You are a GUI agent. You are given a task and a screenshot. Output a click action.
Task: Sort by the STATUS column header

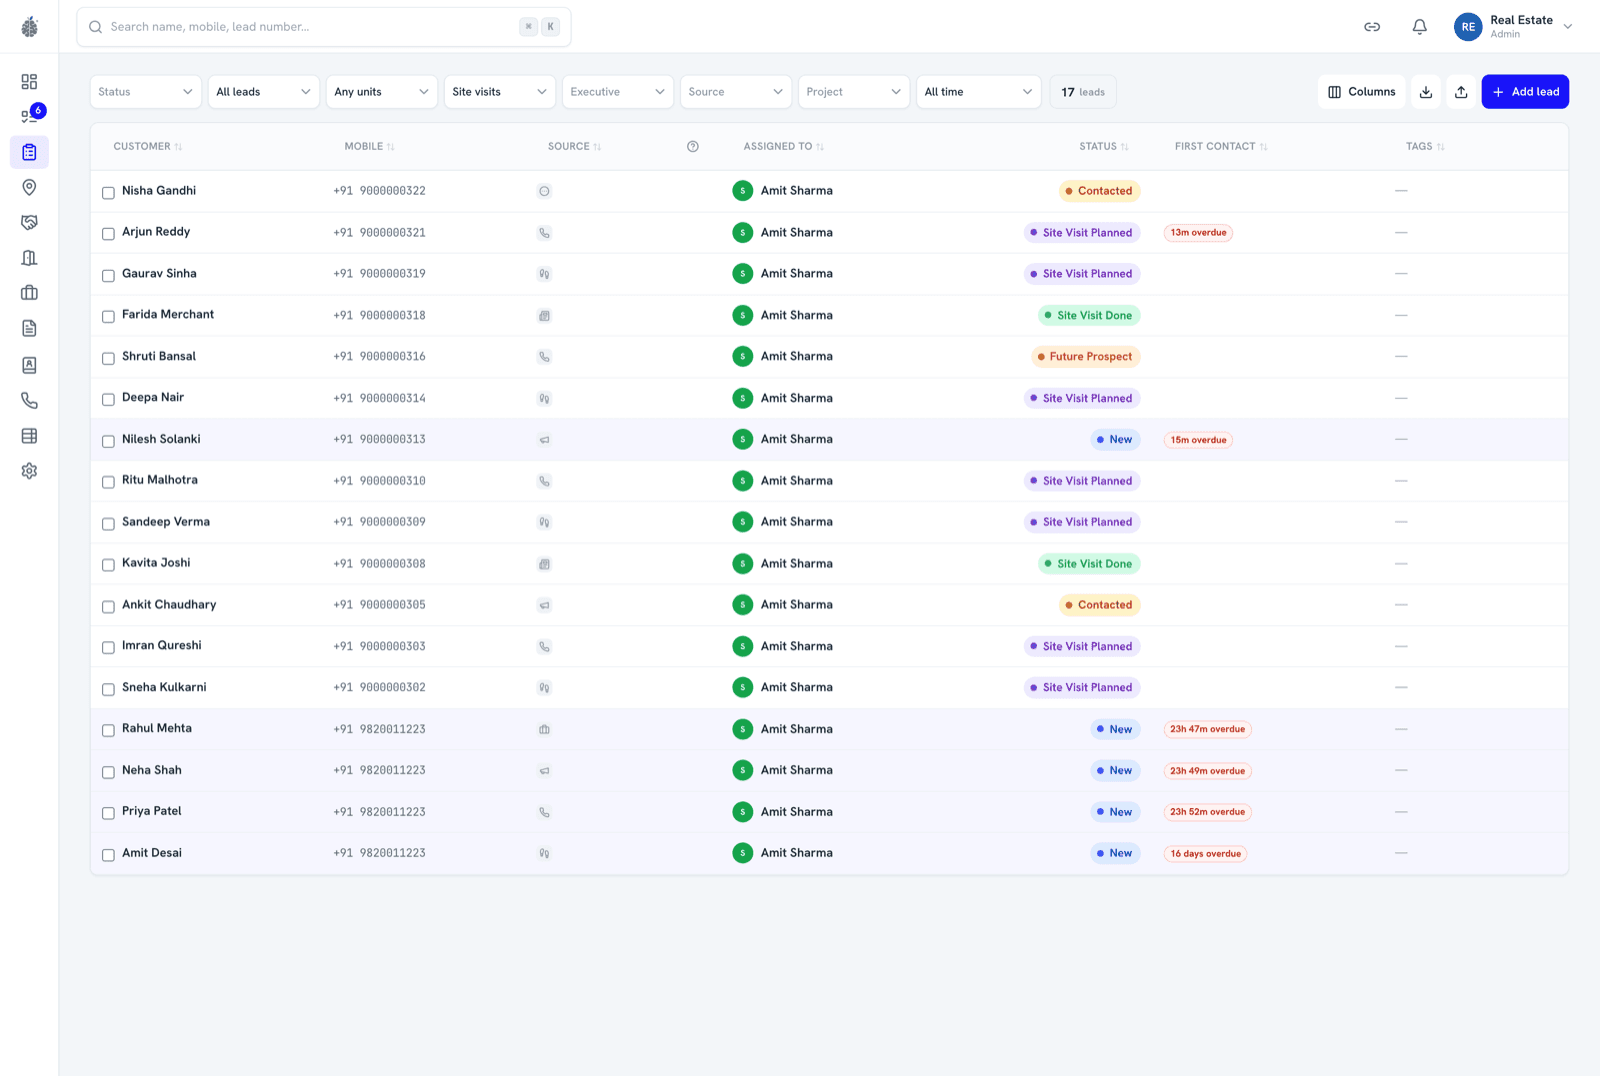[1104, 146]
